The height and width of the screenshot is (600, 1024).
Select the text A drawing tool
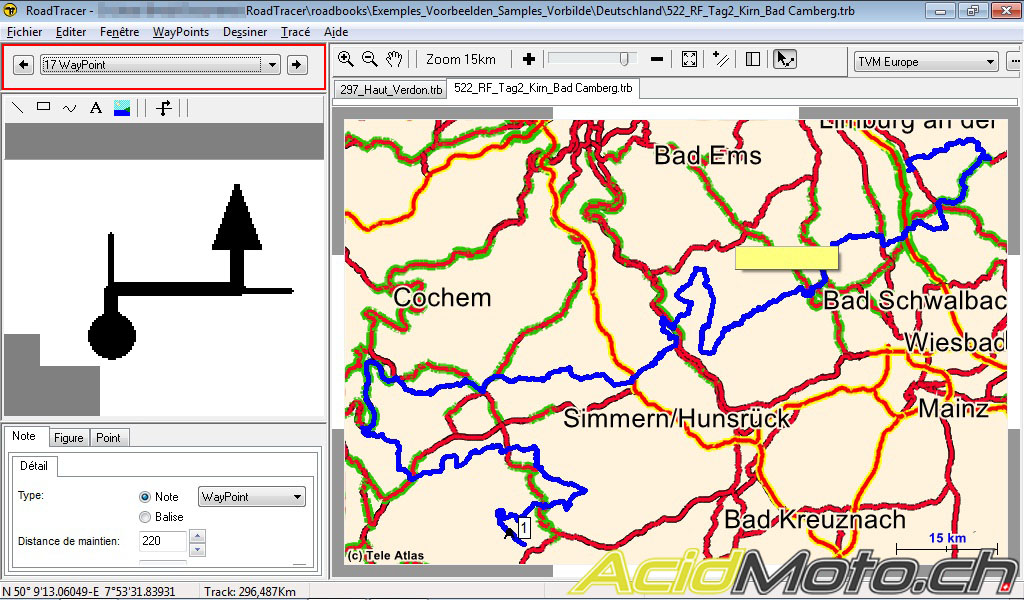tap(96, 108)
